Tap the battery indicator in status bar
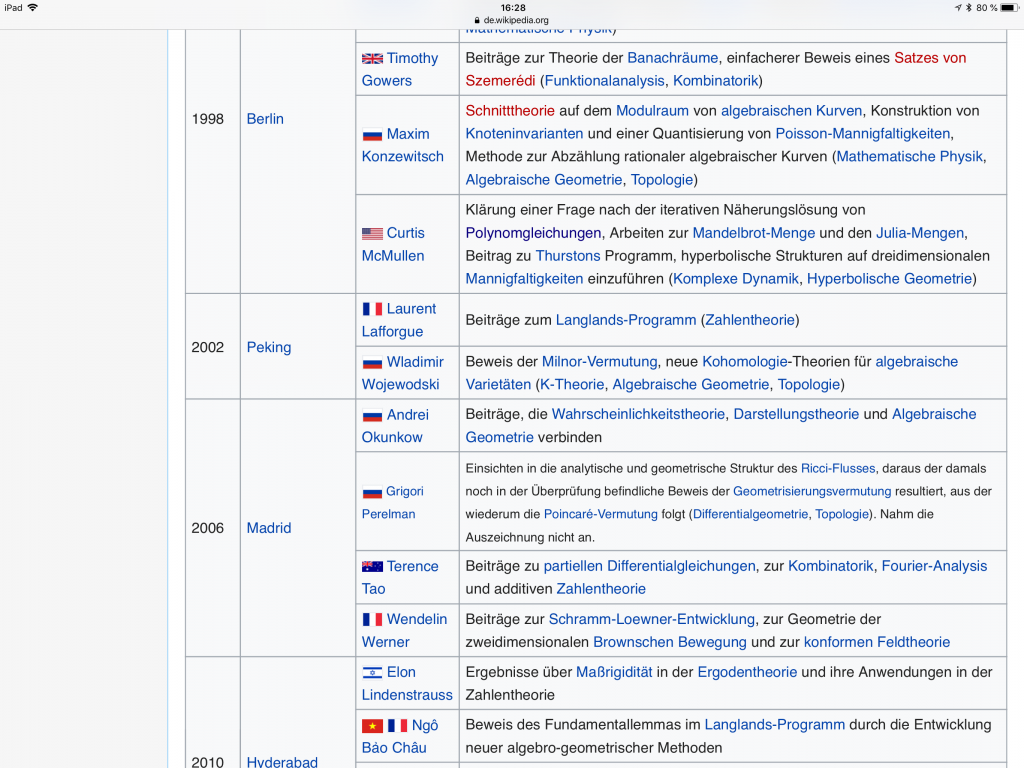Screen dimensions: 1024x768 [x=1003, y=7]
